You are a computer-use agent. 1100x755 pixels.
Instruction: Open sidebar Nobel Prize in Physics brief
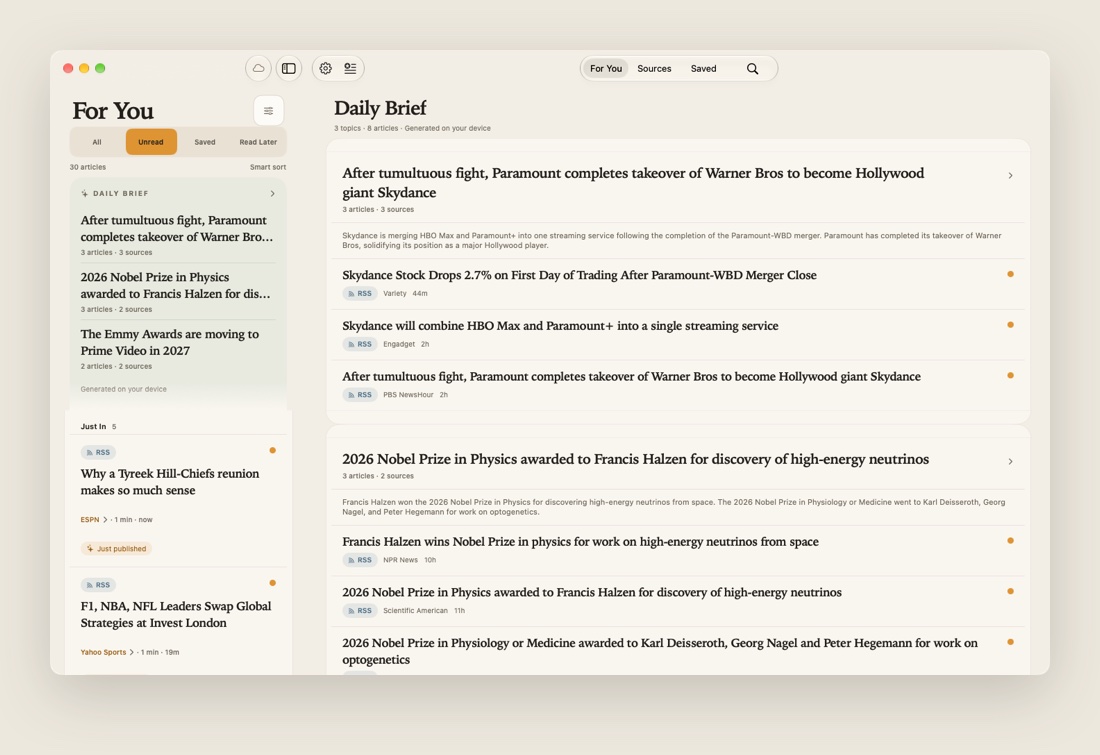(x=177, y=292)
